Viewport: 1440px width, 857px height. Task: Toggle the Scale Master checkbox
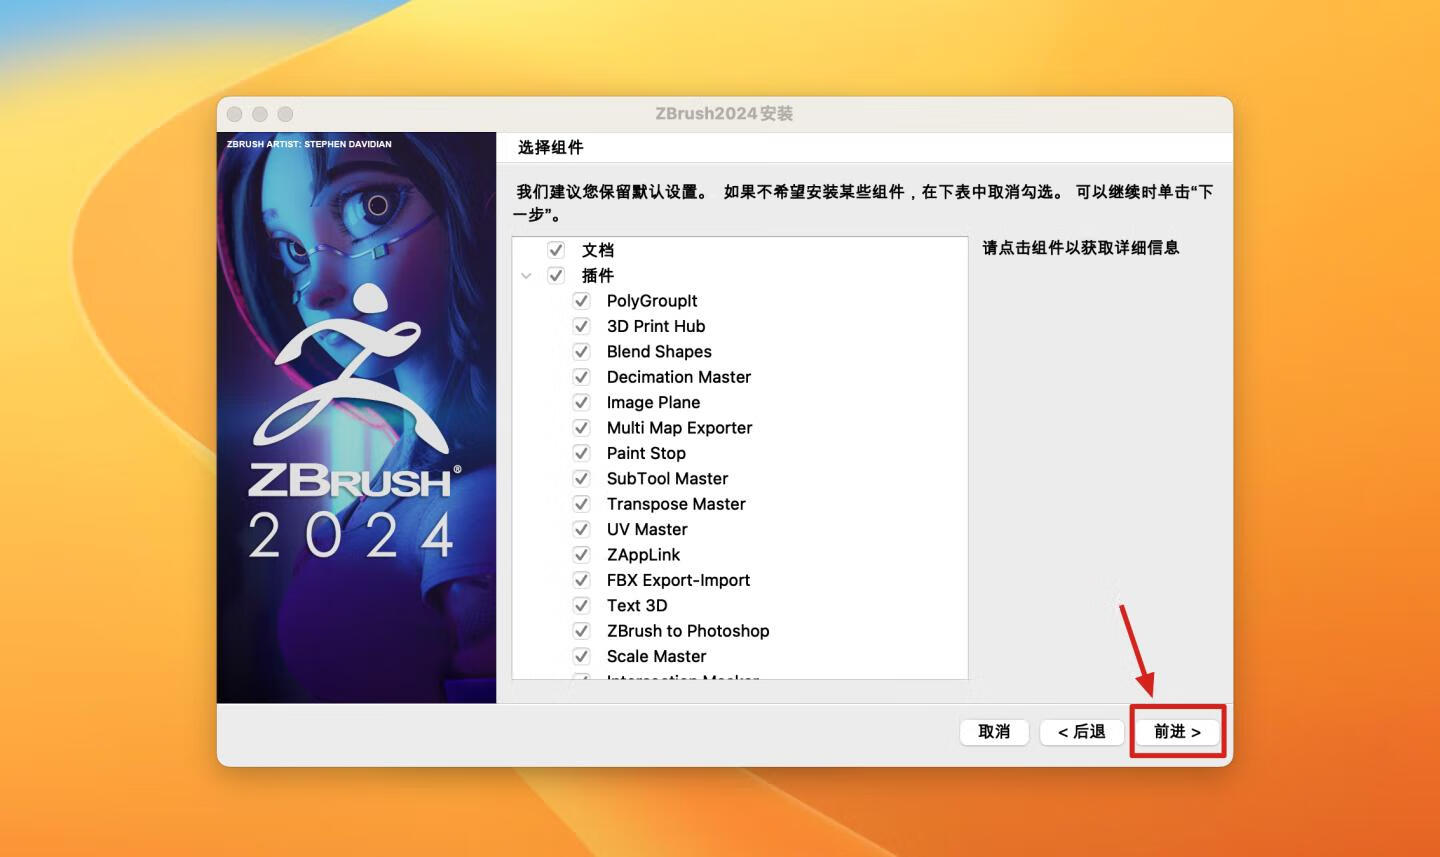point(581,656)
